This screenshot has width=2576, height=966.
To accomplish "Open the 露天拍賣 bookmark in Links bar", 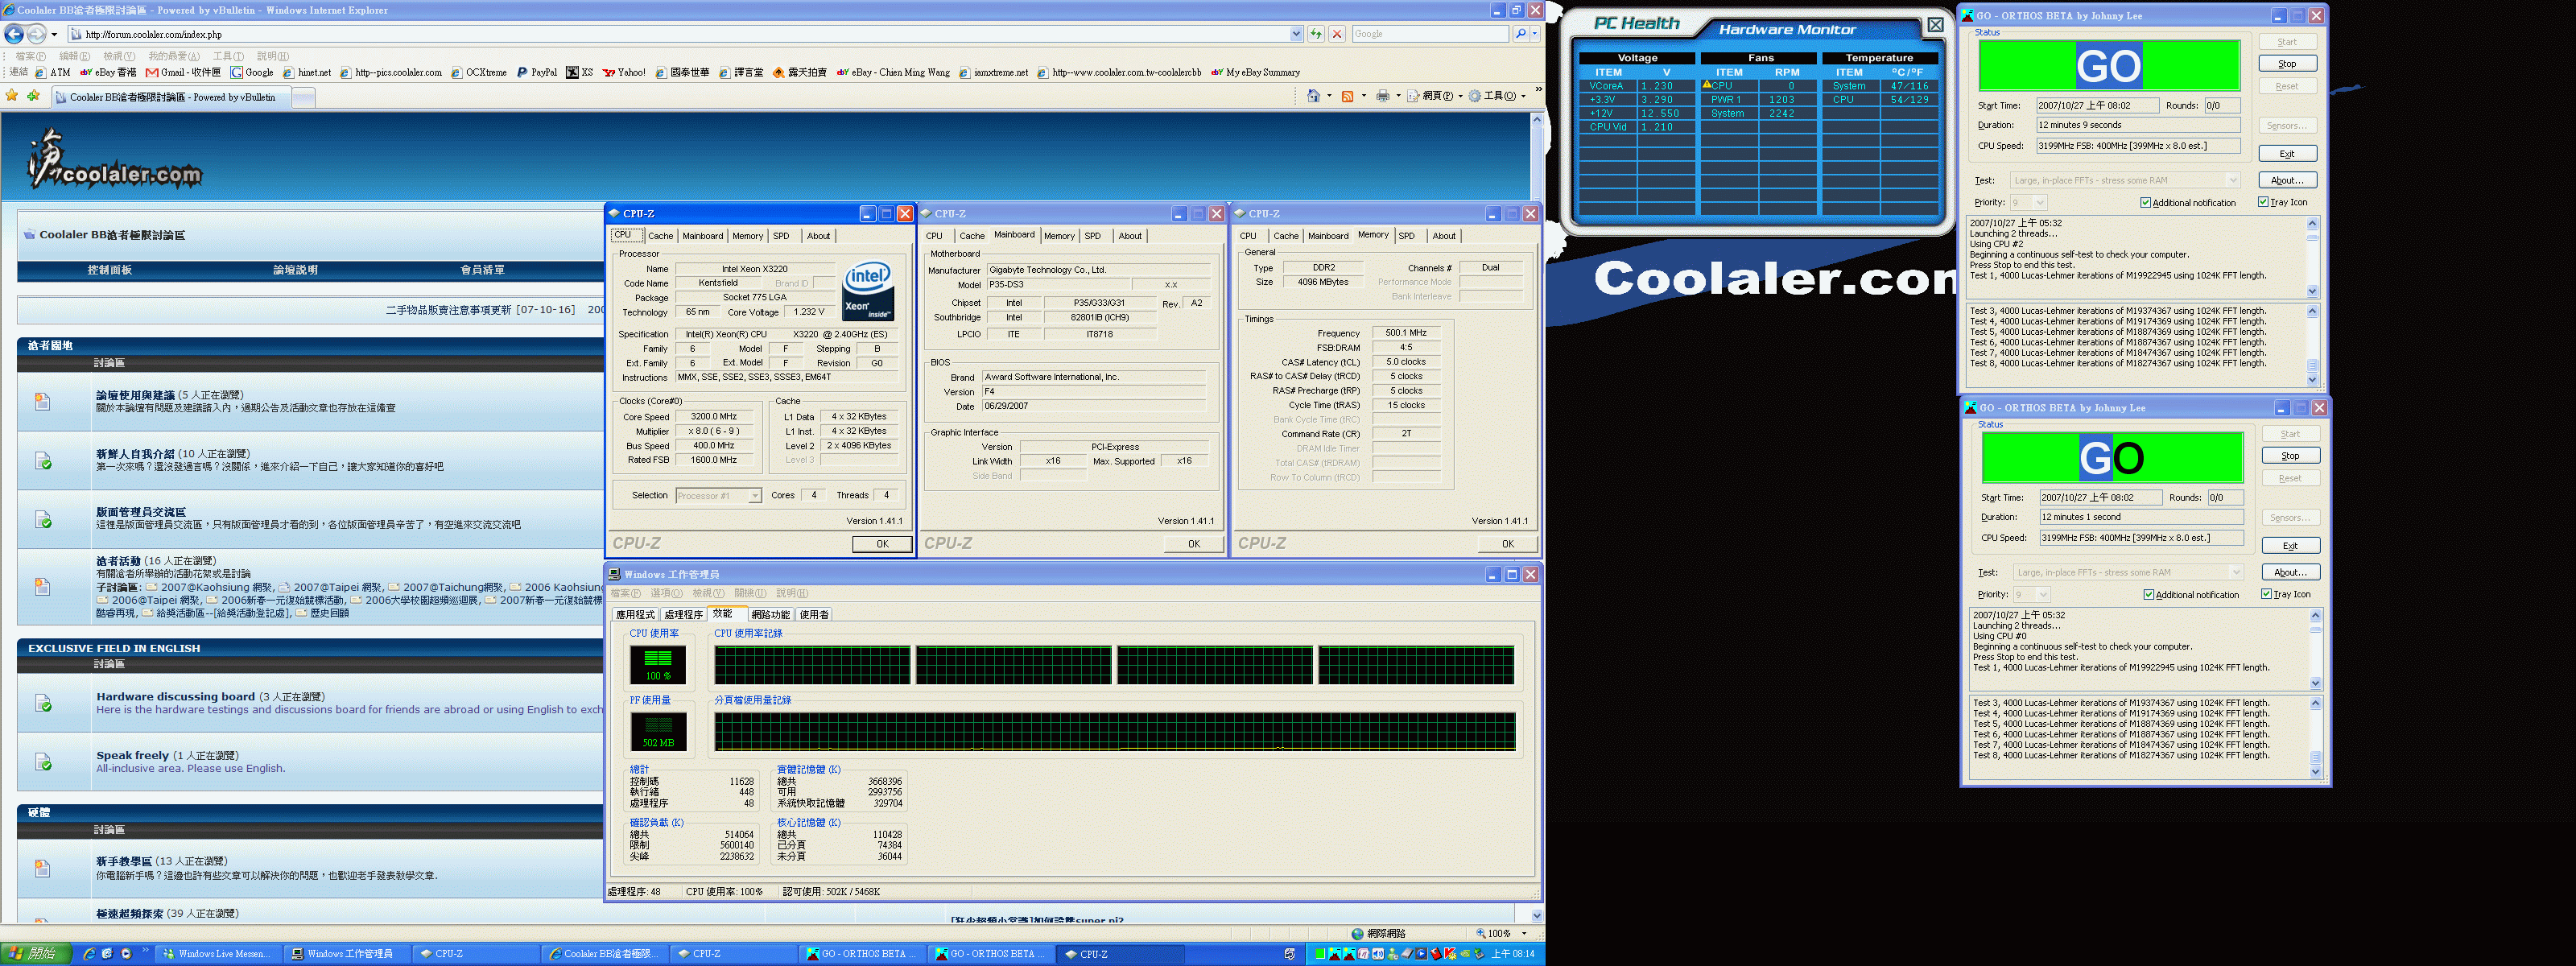I will coord(799,72).
